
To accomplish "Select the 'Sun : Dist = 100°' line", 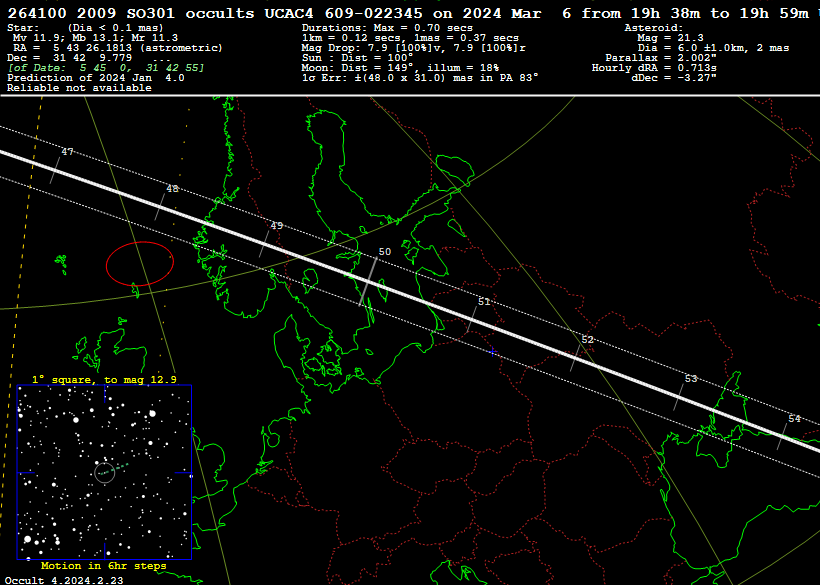I will coord(357,58).
